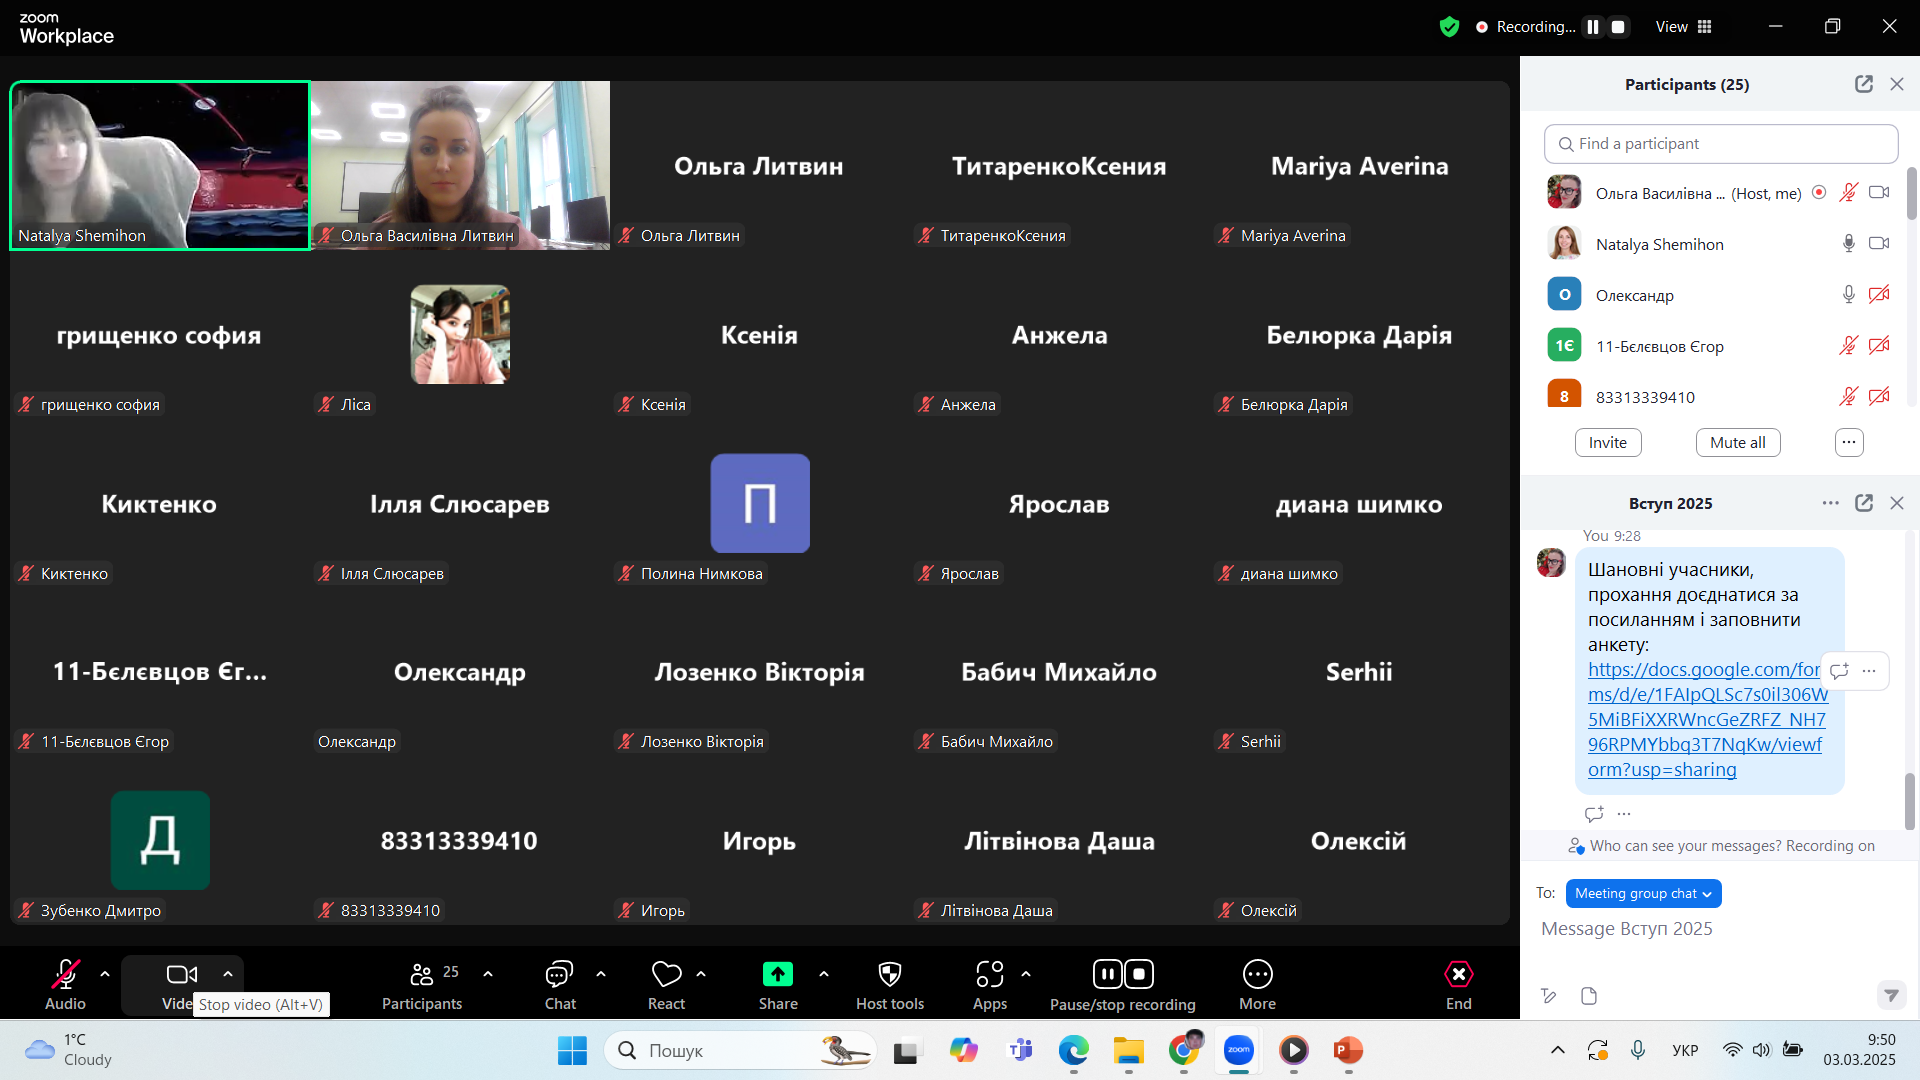End the meeting with End button
Viewport: 1920px width, 1080px height.
[1458, 984]
